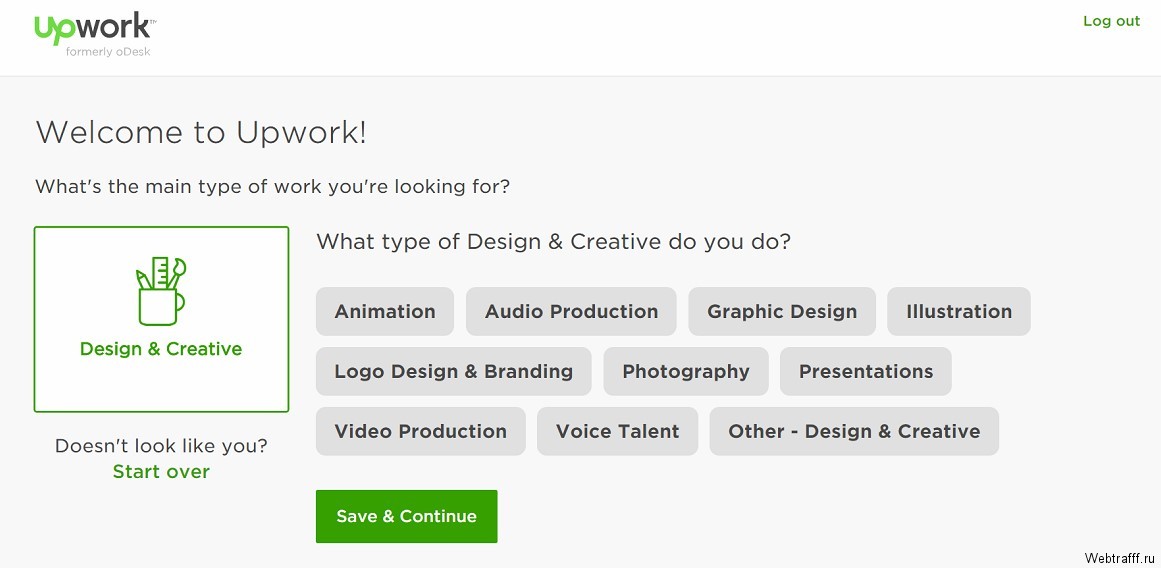
Task: Click the formerly oDesk tagline
Action: (x=108, y=52)
